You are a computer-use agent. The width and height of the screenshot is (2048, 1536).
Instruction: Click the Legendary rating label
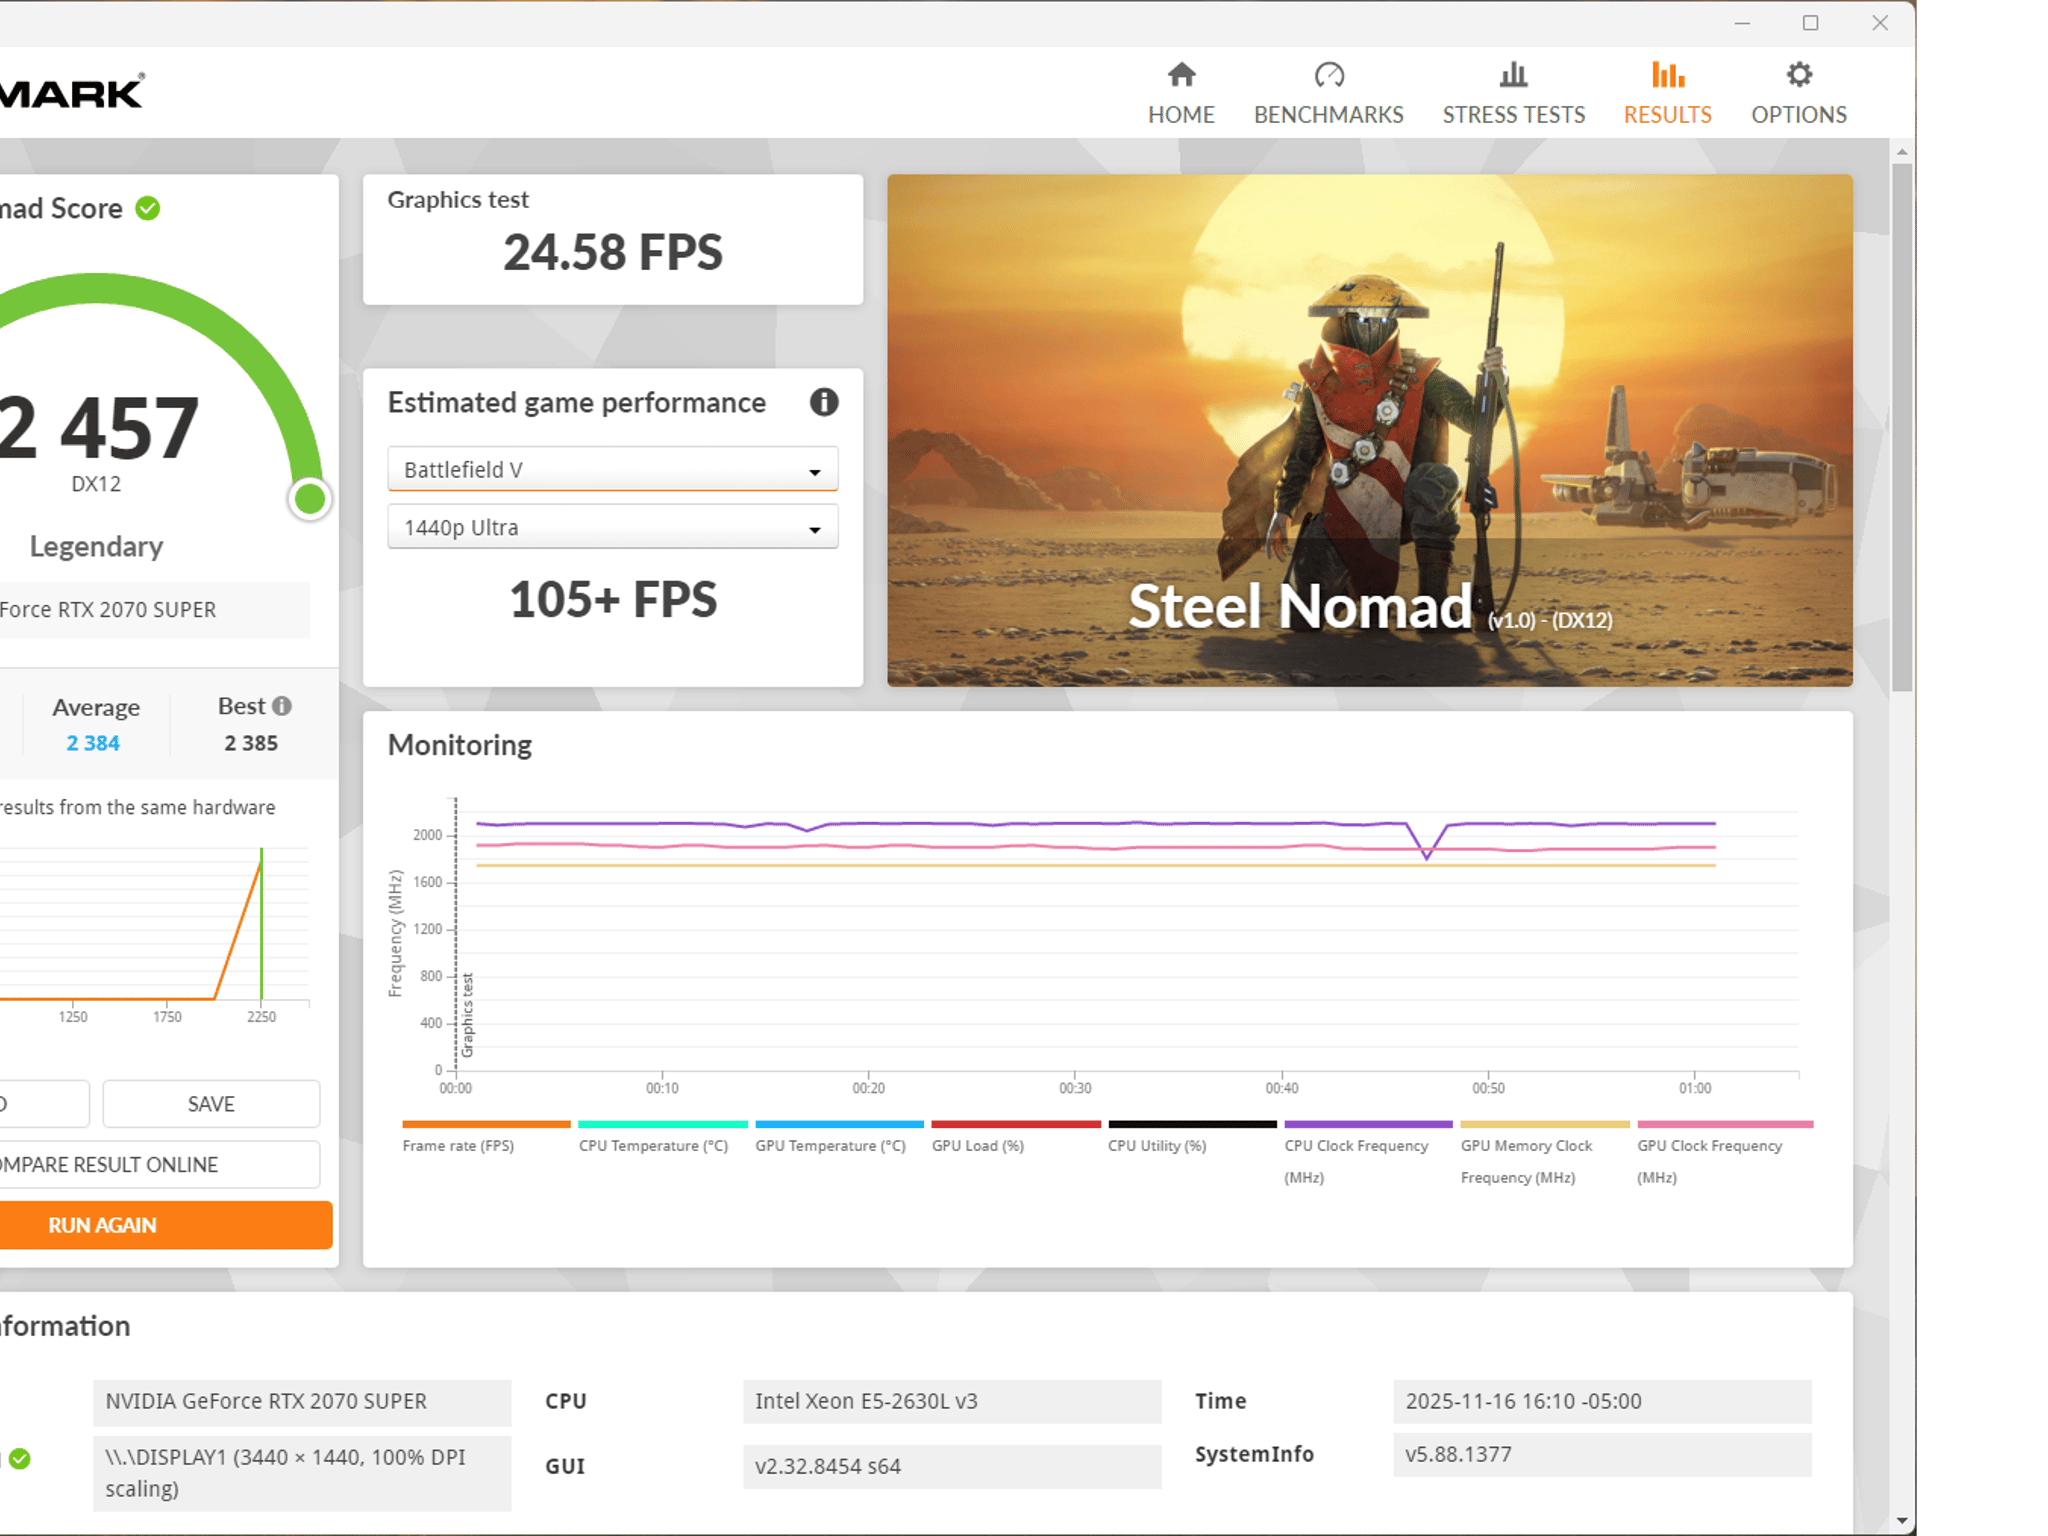pyautogui.click(x=96, y=546)
